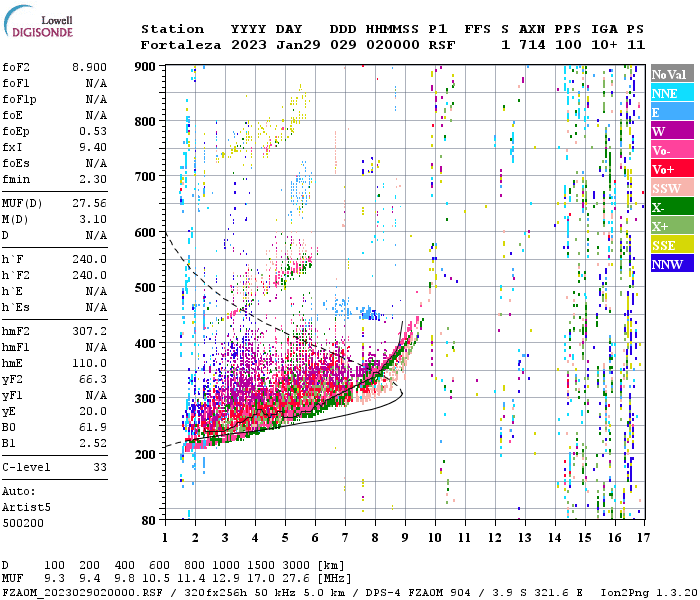
Task: Select the X+ light green legend swatch
Action: point(672,226)
